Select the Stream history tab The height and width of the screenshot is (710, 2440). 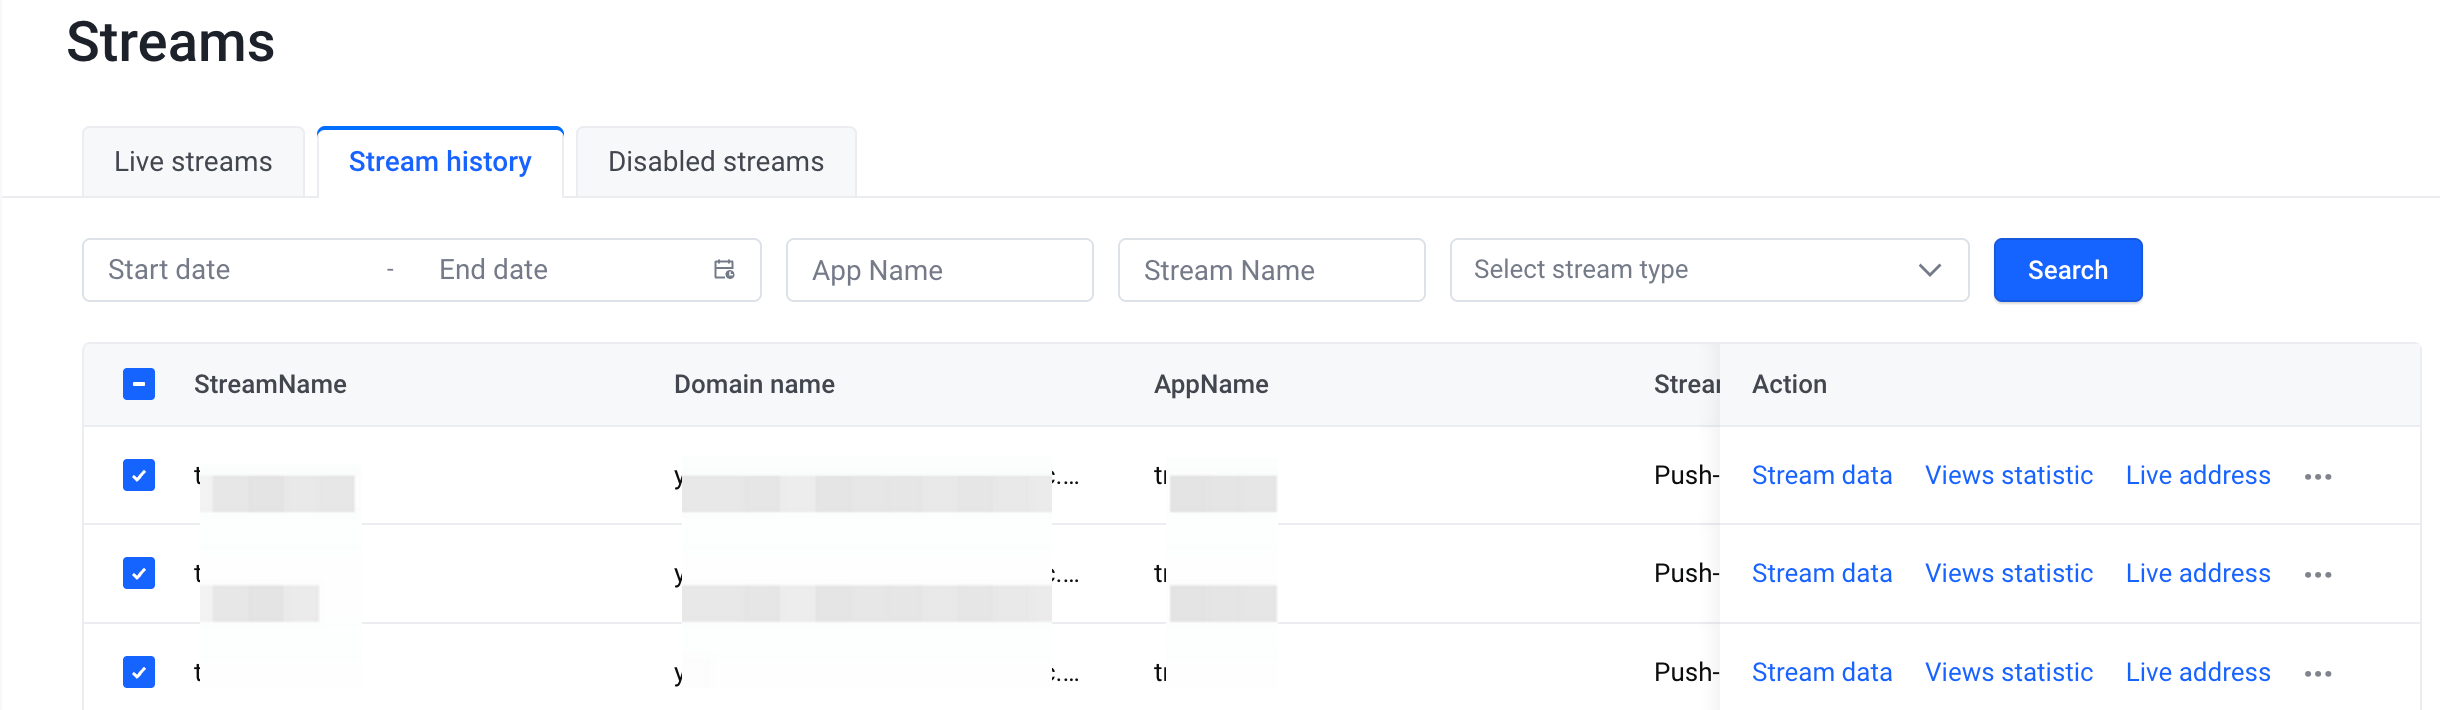point(440,162)
